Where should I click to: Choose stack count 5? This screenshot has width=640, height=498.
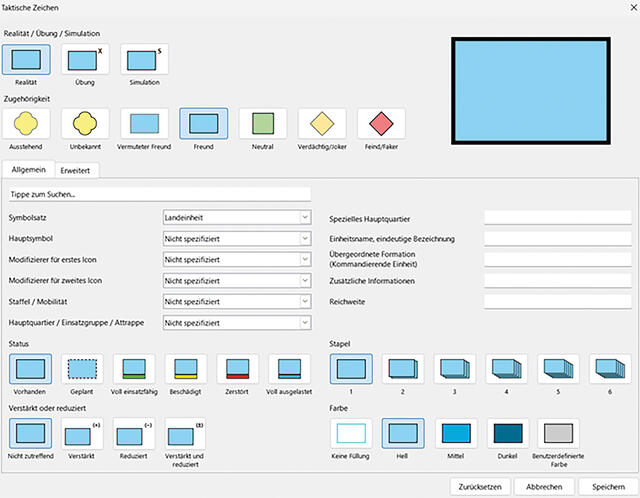pos(558,369)
